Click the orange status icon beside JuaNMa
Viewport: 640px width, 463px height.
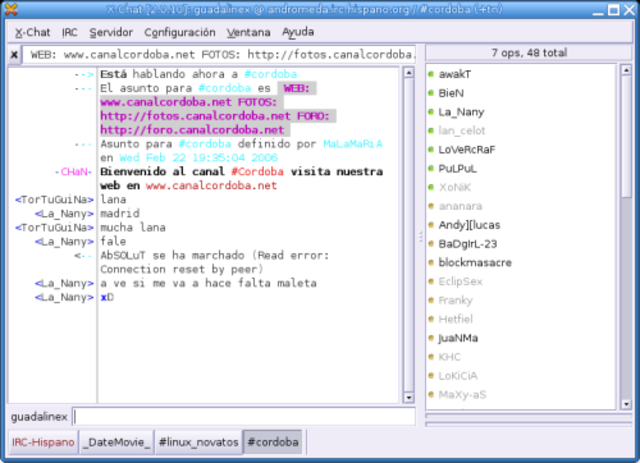point(431,338)
